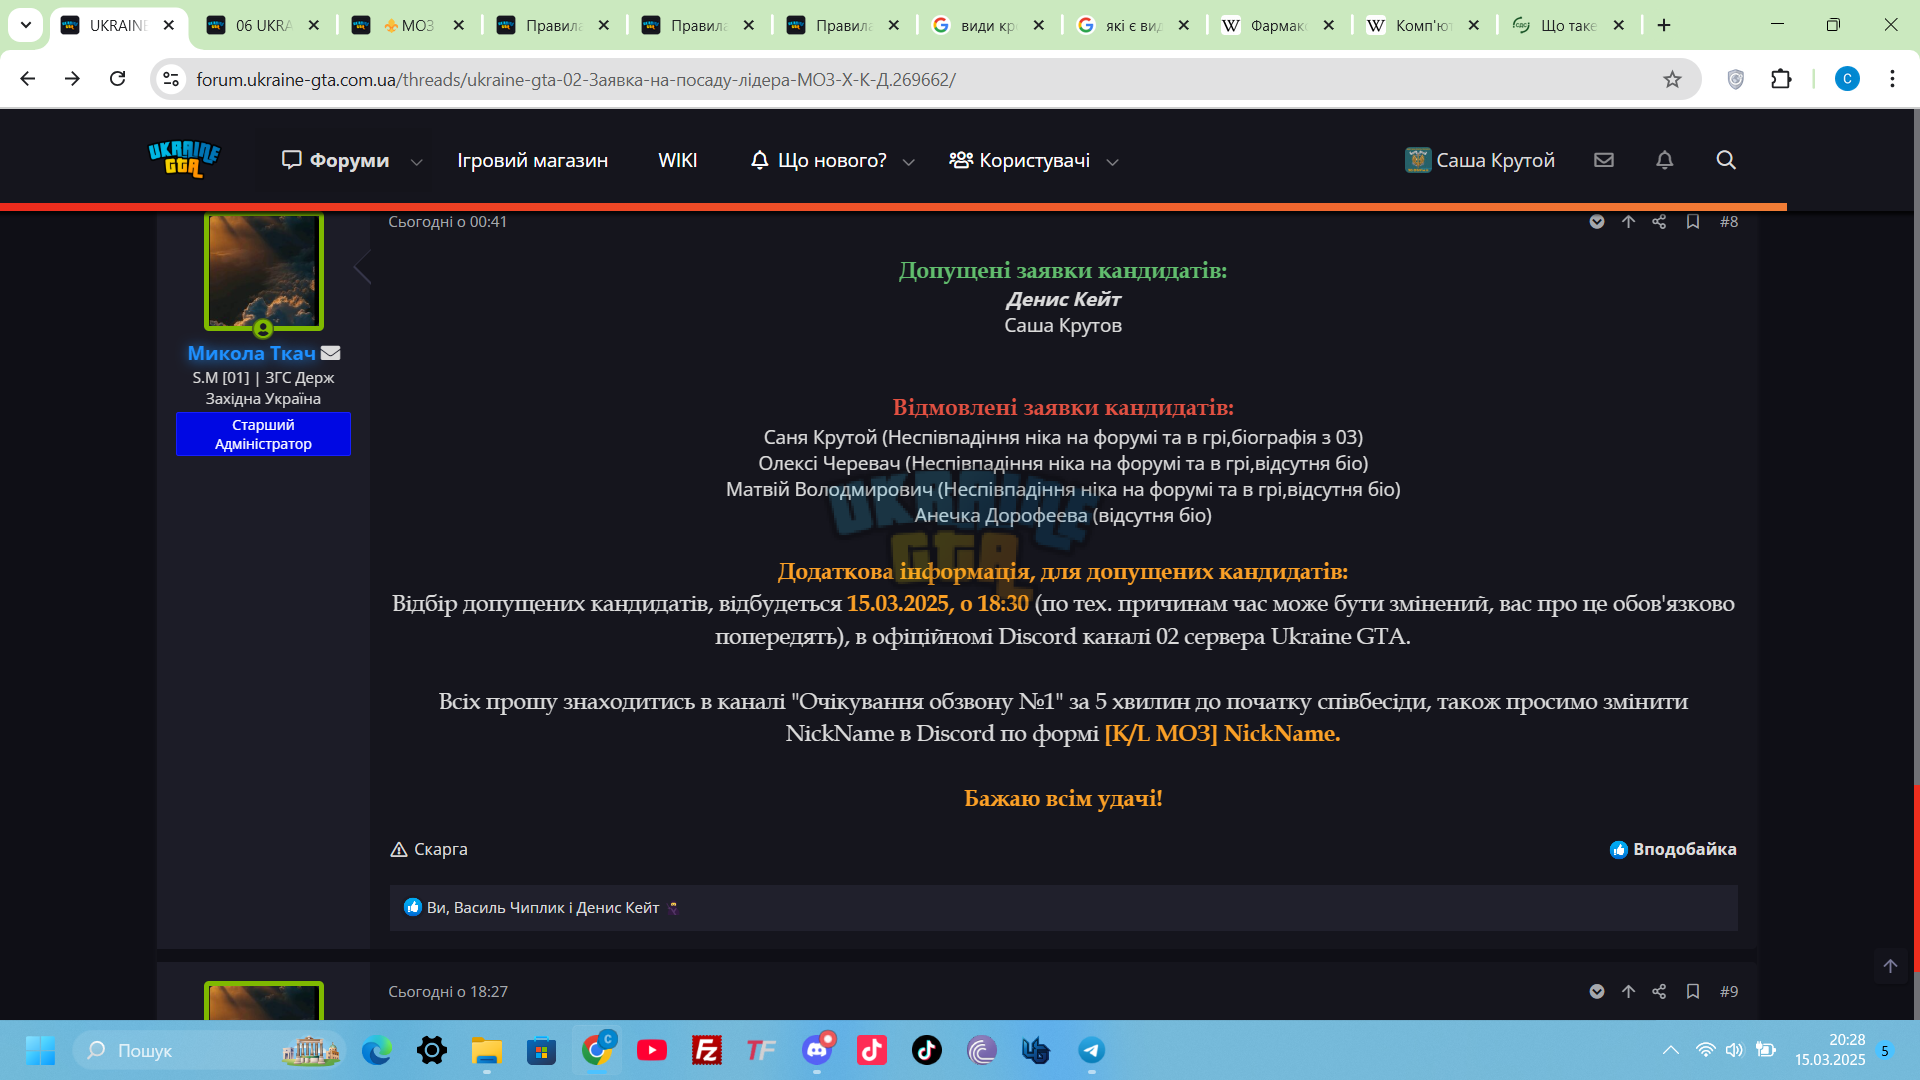Open the WIKI menu item

pyautogui.click(x=678, y=160)
